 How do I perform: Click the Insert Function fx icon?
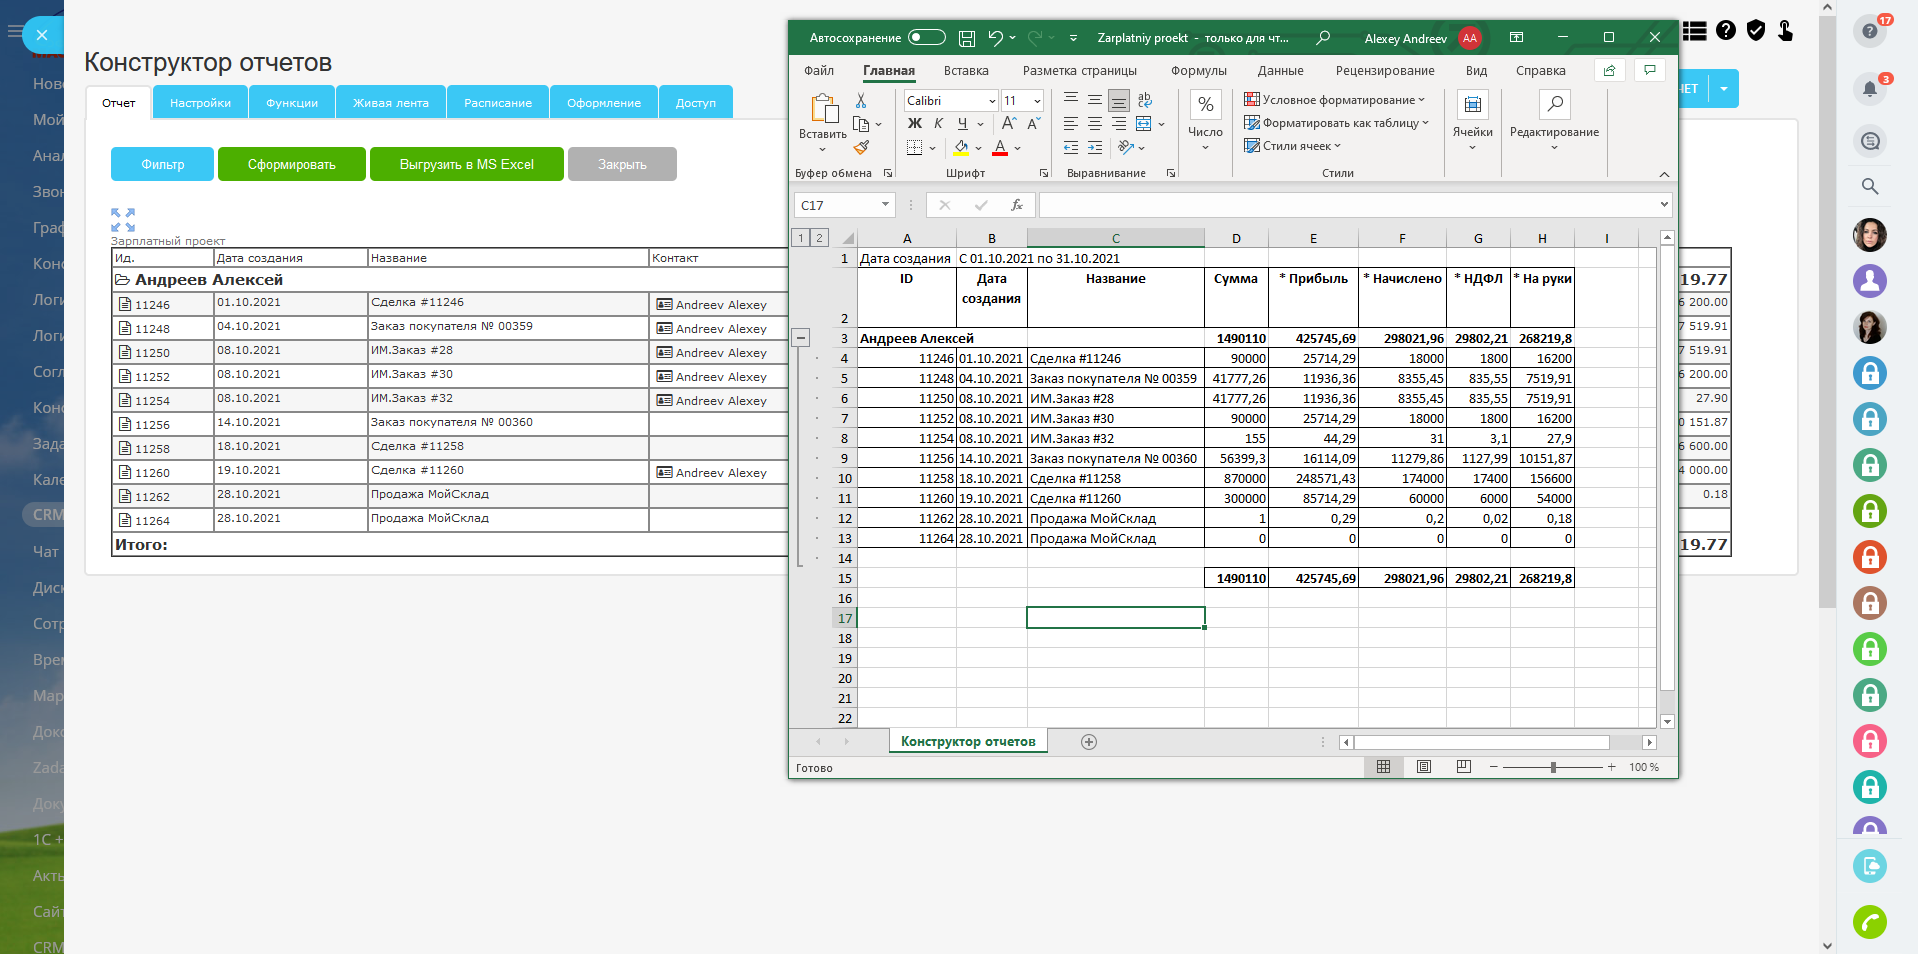(x=1016, y=205)
